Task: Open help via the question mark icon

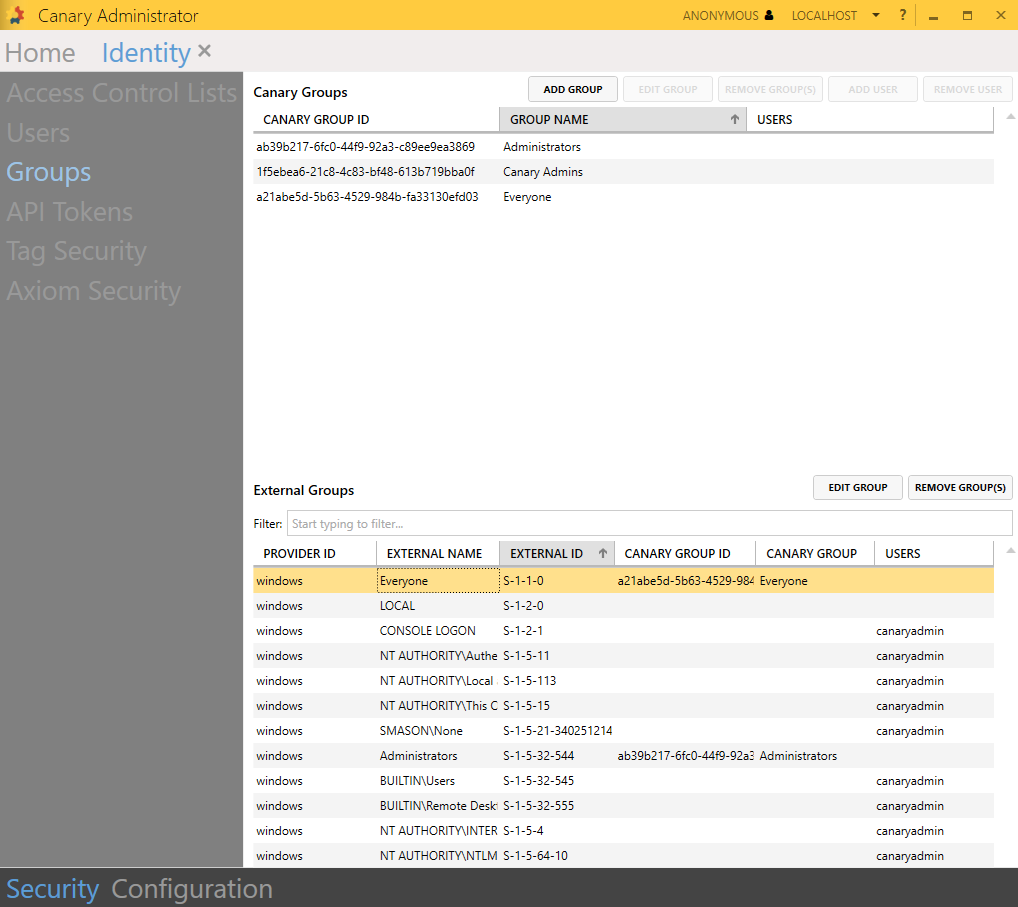Action: click(x=903, y=16)
